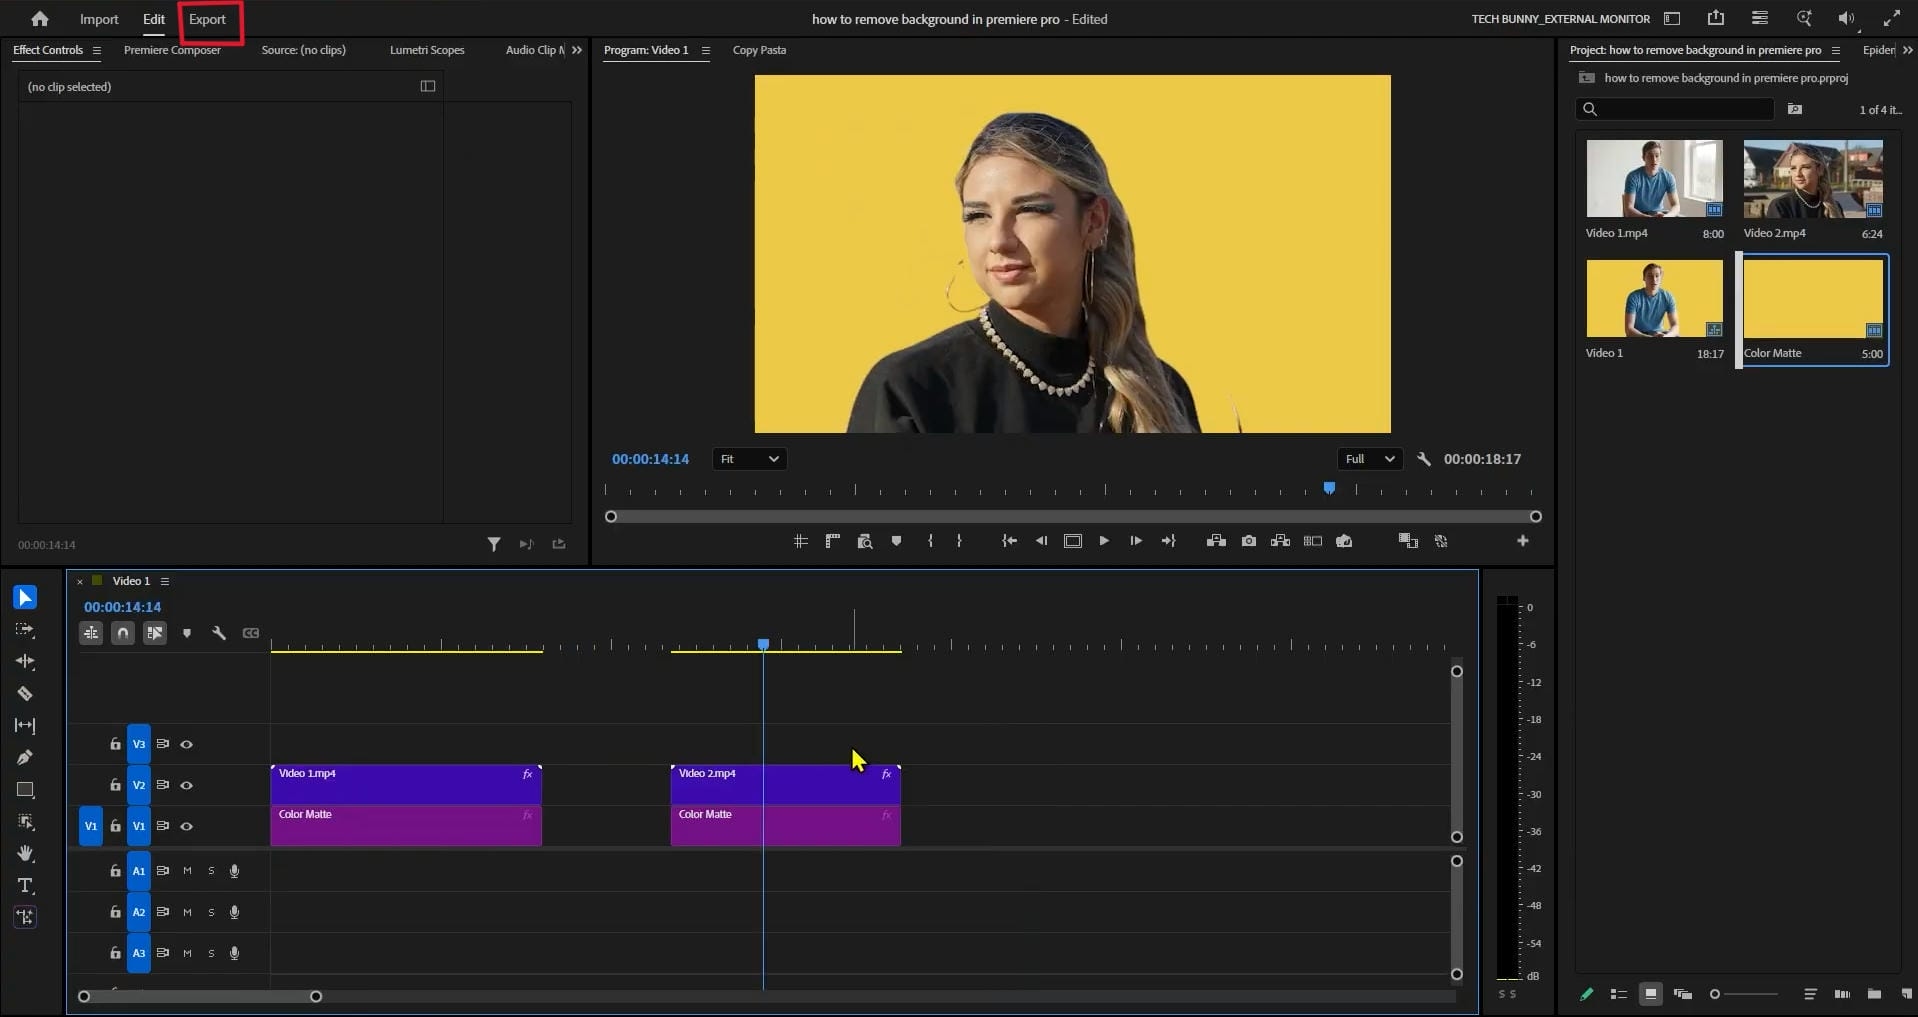
Task: Open the Project panel hamburger menu
Action: 1835,50
